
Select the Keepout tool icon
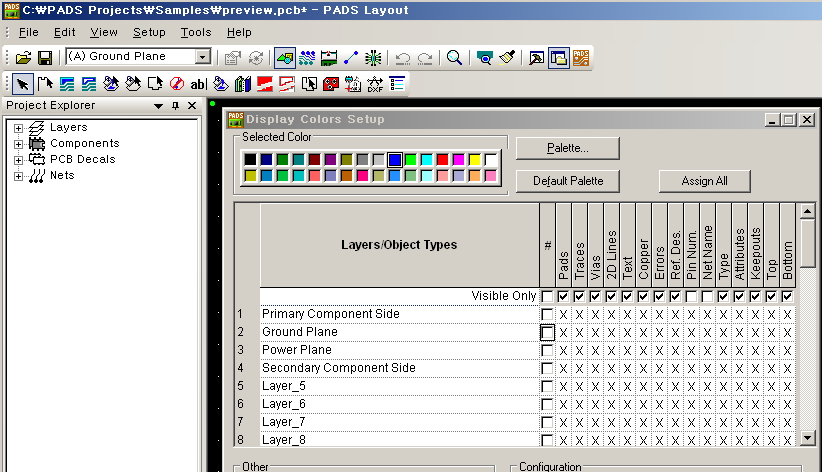(x=177, y=84)
